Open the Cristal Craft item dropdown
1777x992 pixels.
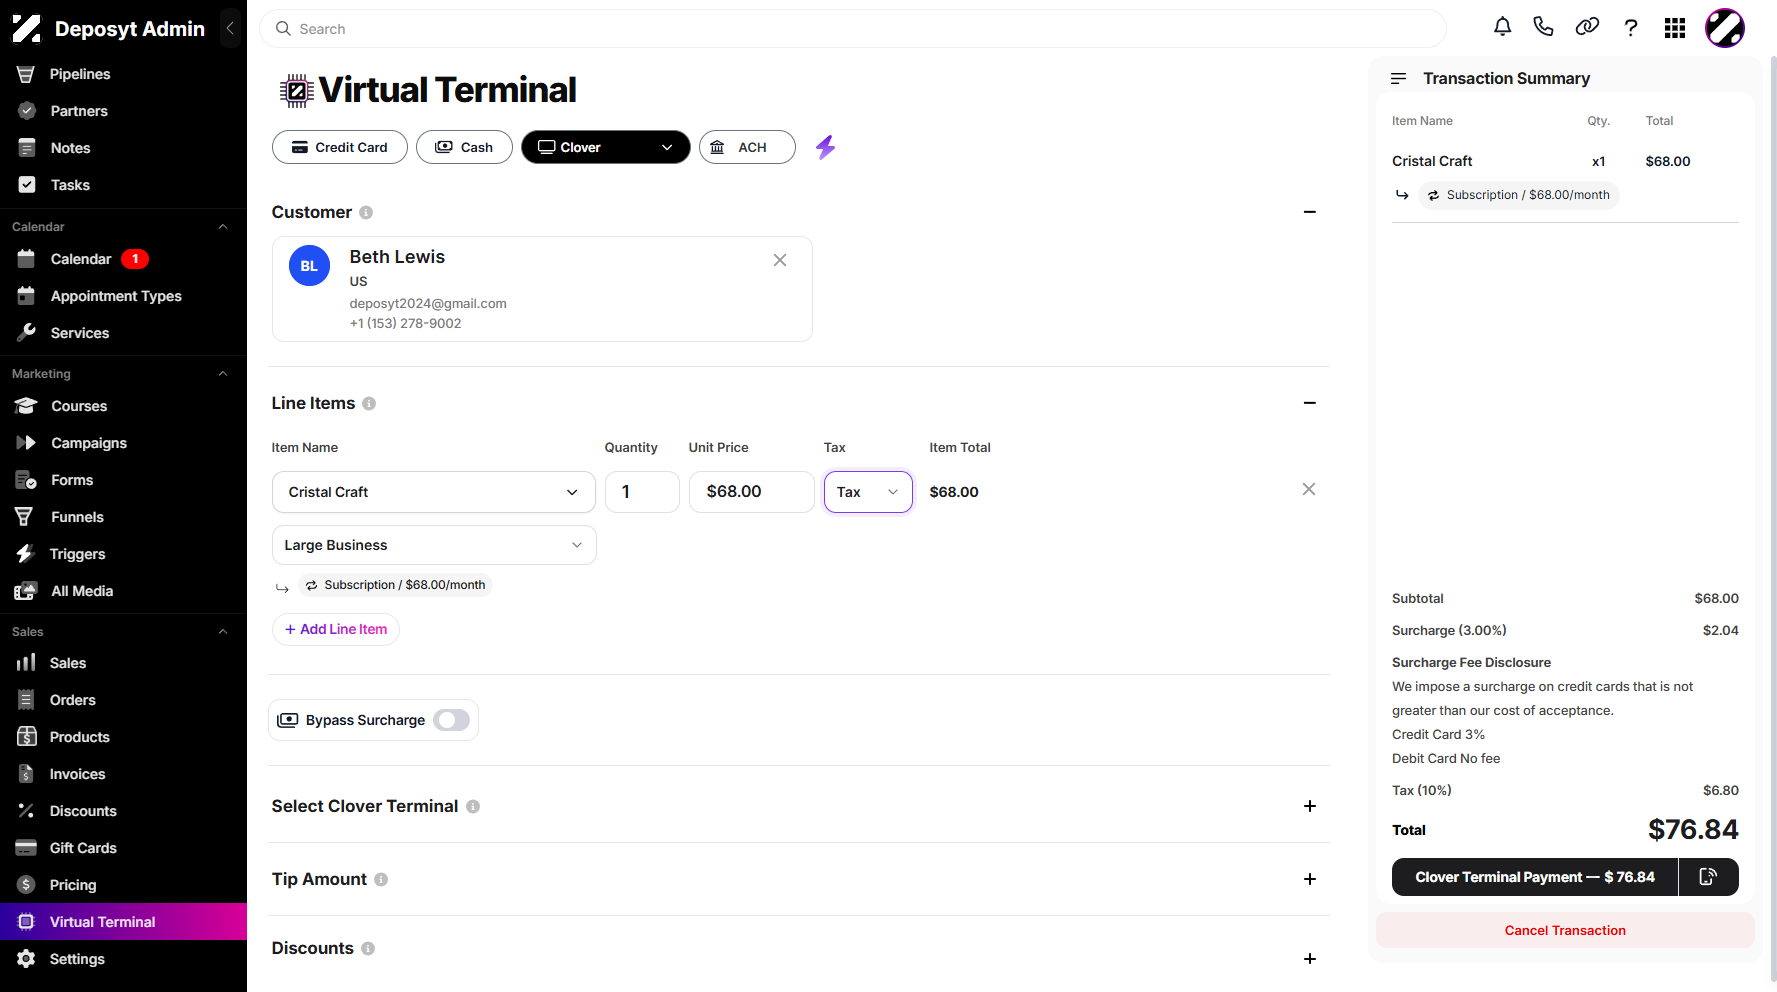(434, 492)
